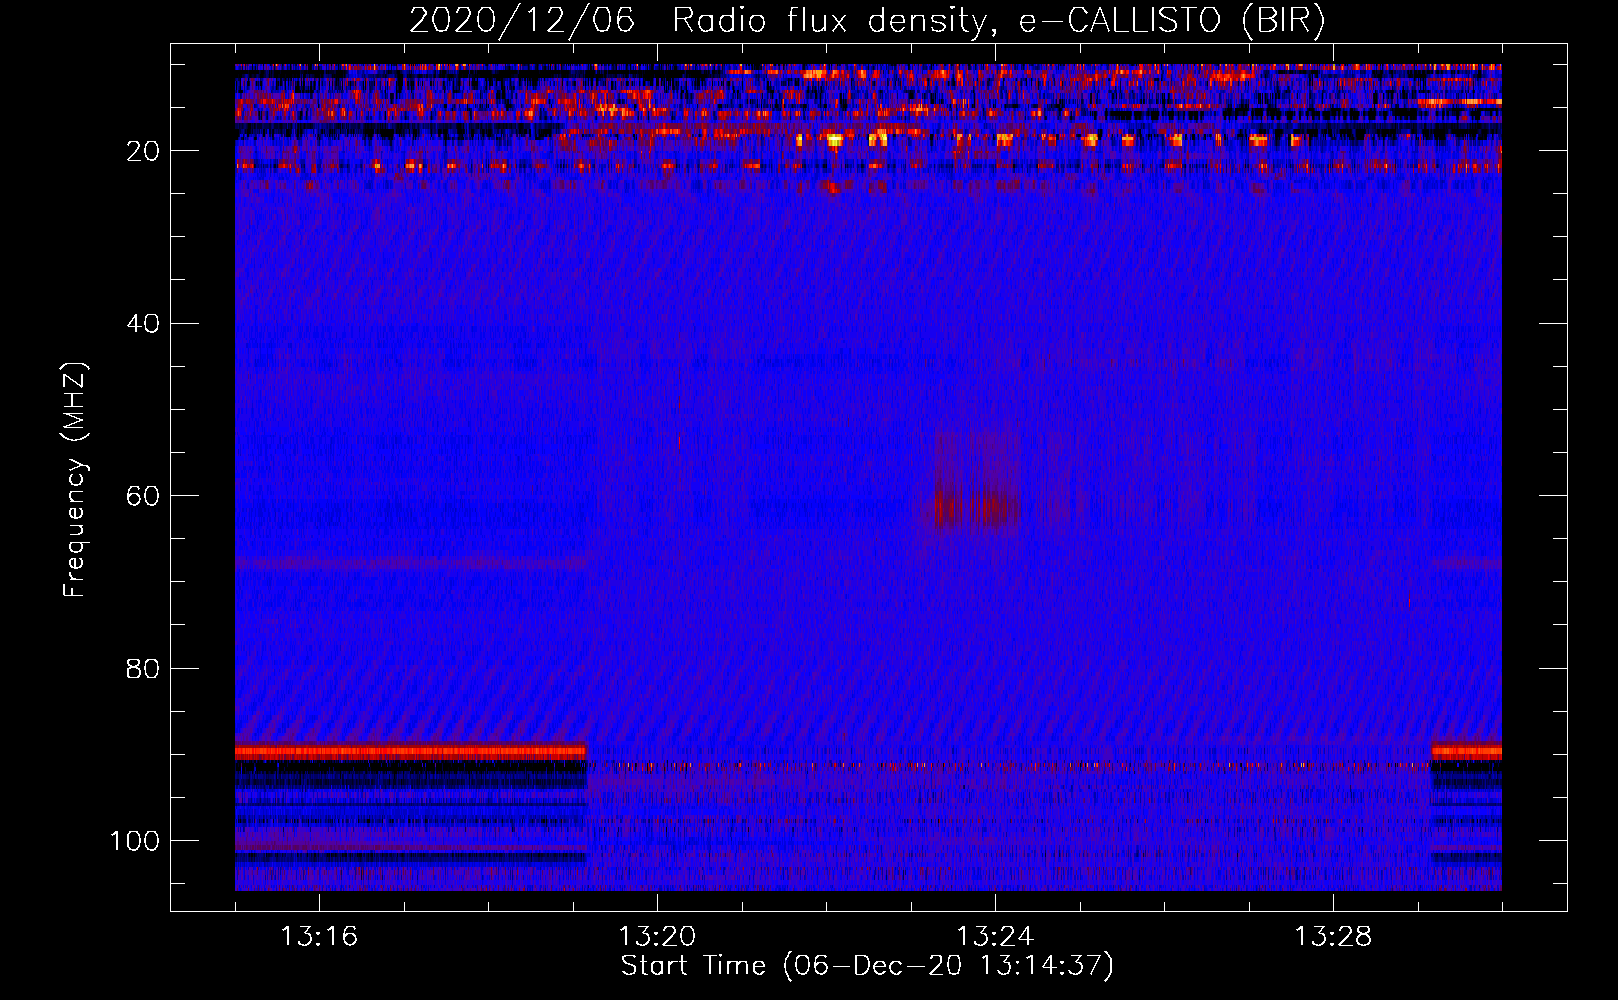Select the y-axis label 'Frequency (MHZ)'
Viewport: 1618px width, 1000px height.
tap(75, 479)
